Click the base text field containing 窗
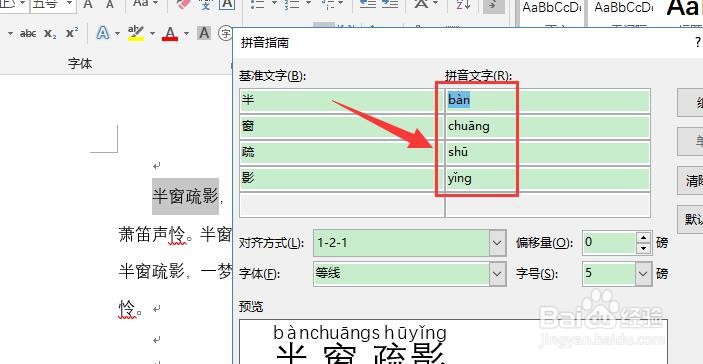703x364 pixels. coord(342,126)
